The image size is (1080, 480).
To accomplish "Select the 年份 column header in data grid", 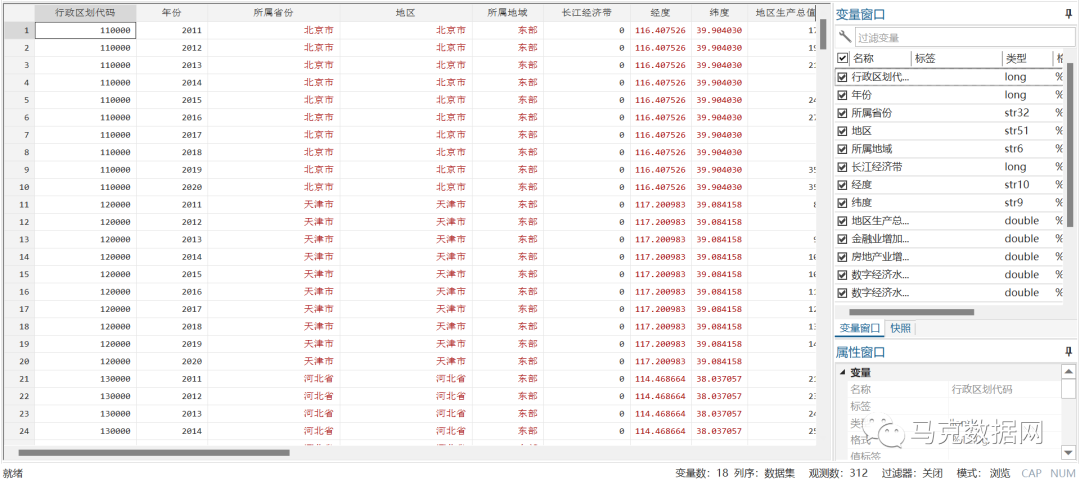I will (172, 12).
